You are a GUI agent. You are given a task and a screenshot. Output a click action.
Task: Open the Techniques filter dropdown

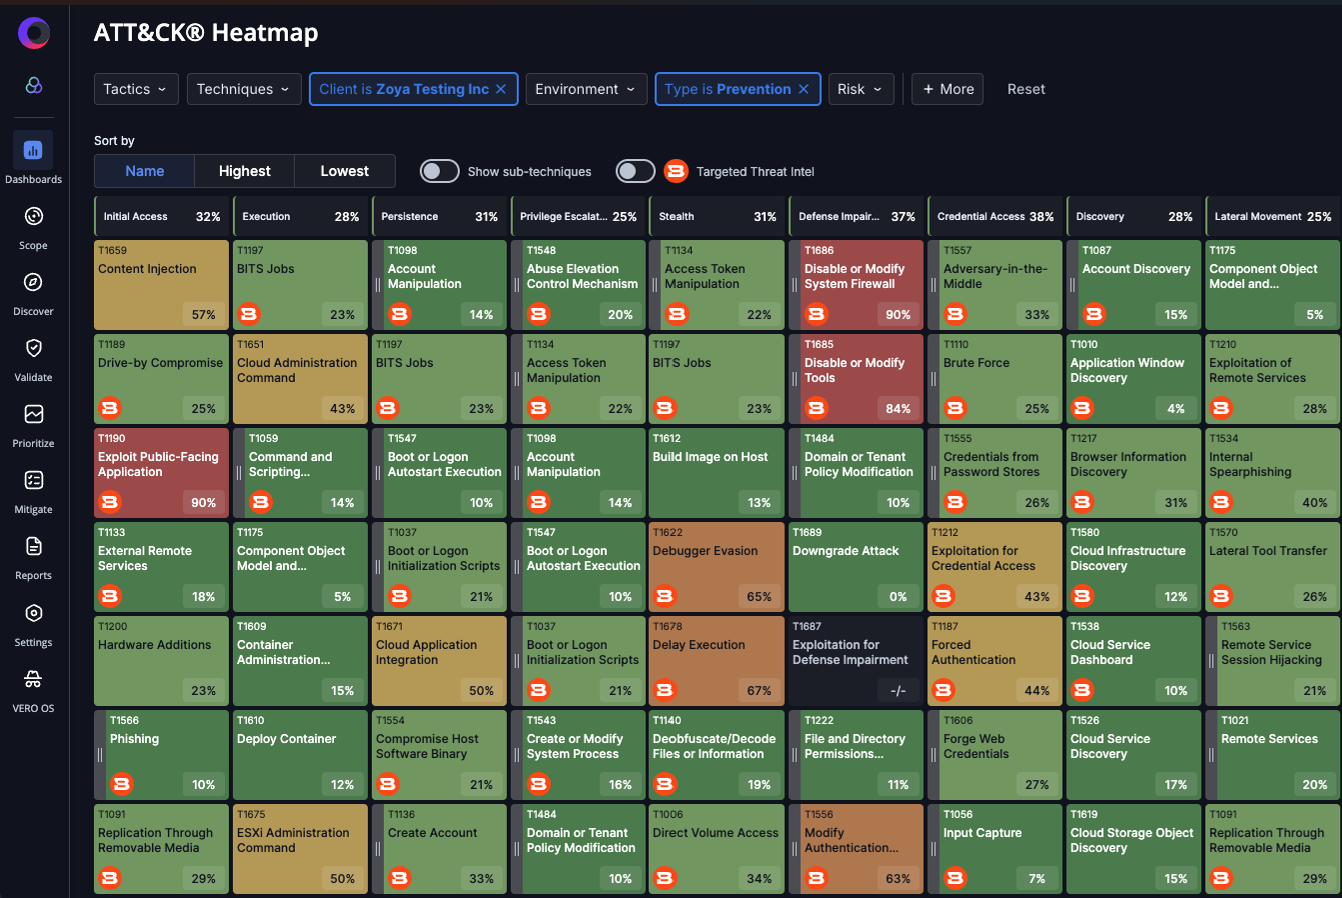click(243, 89)
